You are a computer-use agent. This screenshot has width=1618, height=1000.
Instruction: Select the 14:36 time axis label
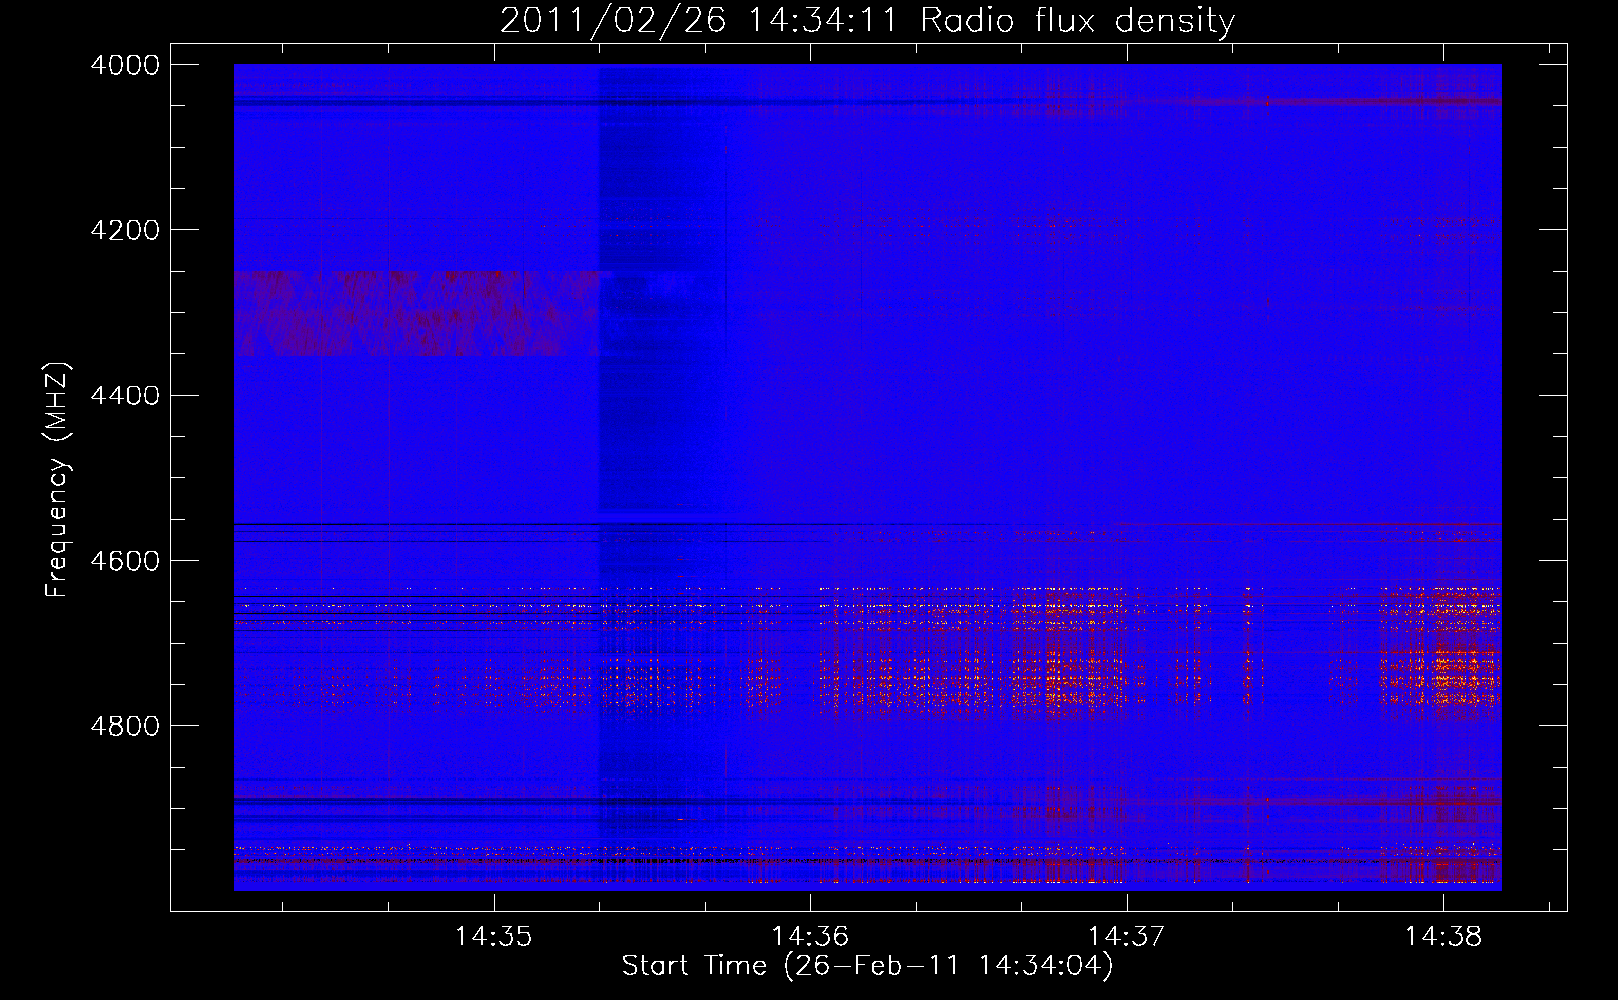pyautogui.click(x=810, y=936)
